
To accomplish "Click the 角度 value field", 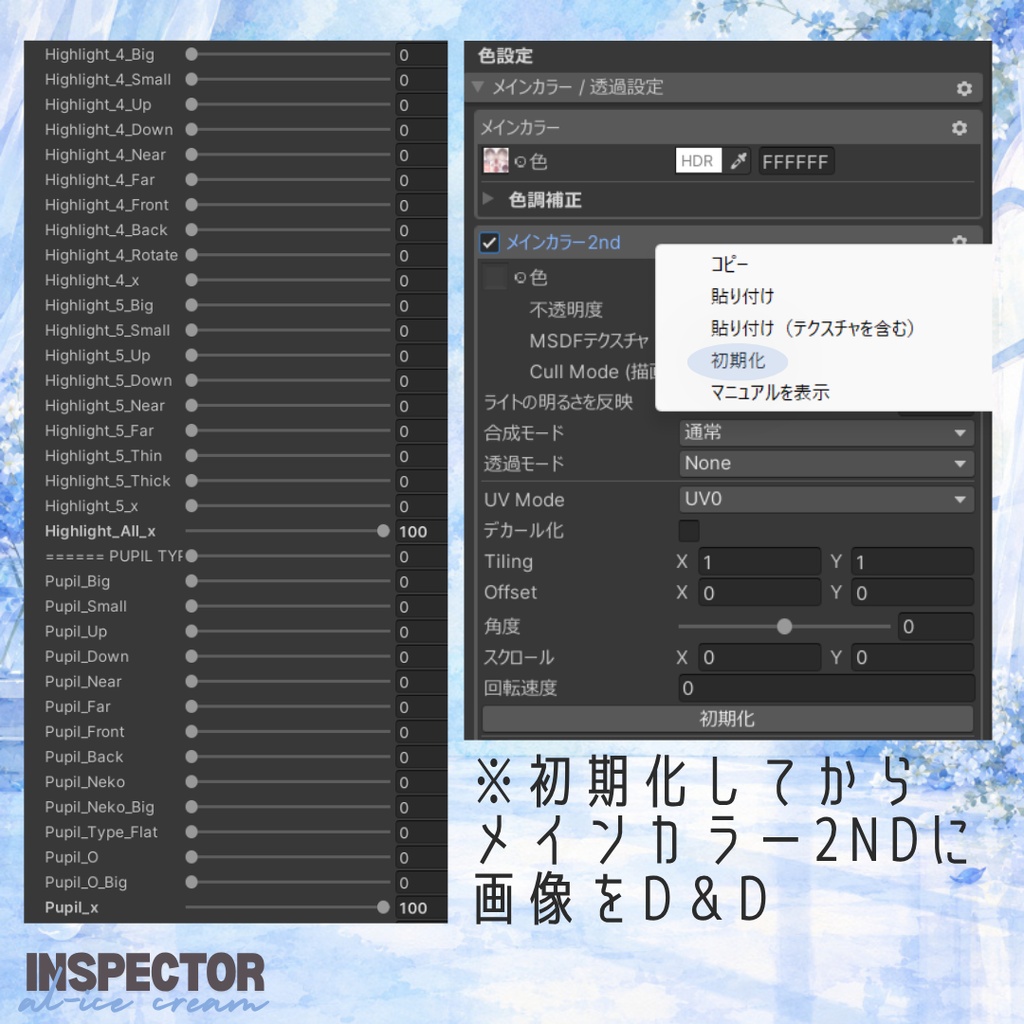I will pyautogui.click(x=936, y=627).
